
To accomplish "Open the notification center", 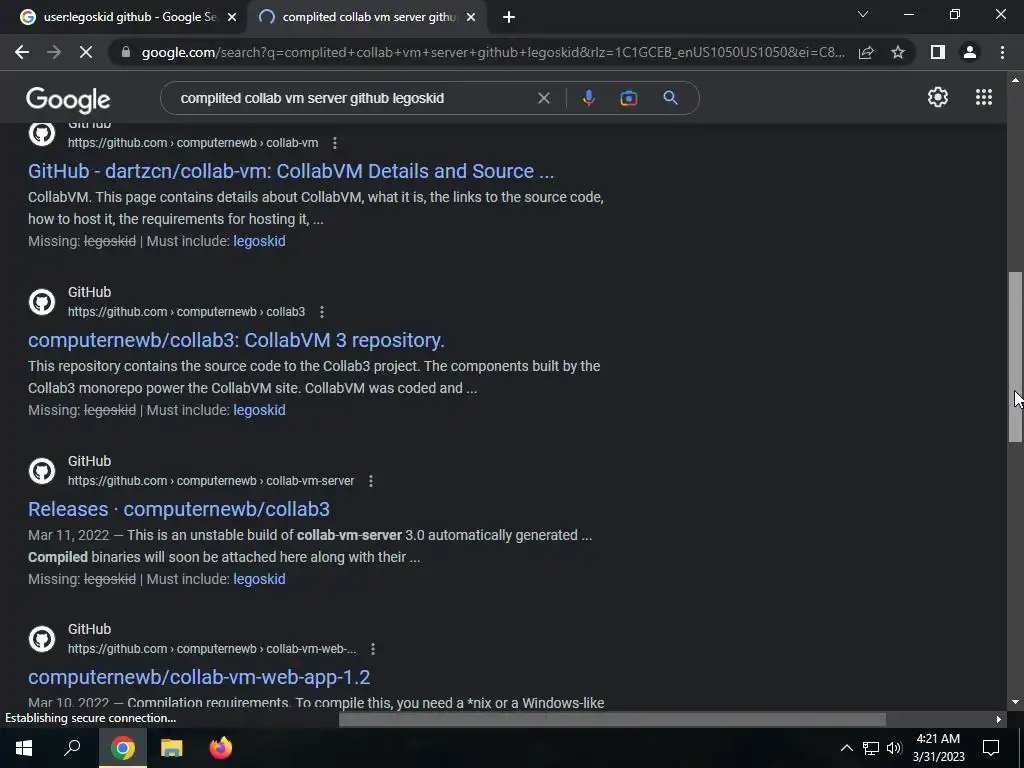I will tap(991, 748).
